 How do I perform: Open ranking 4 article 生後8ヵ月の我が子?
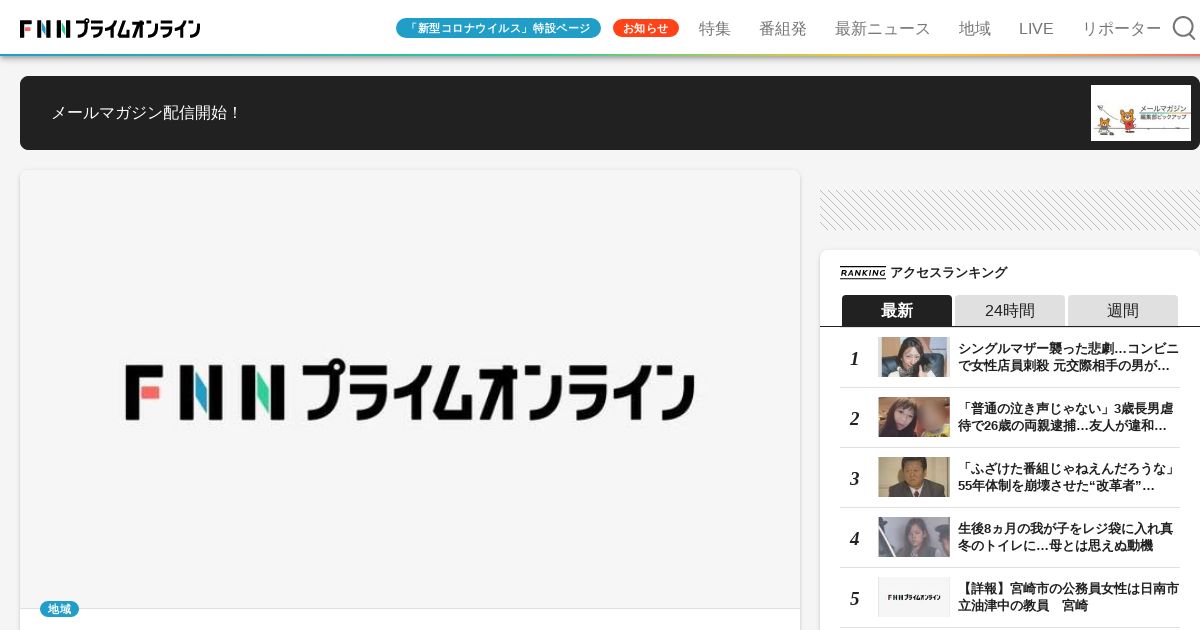[x=1066, y=537]
